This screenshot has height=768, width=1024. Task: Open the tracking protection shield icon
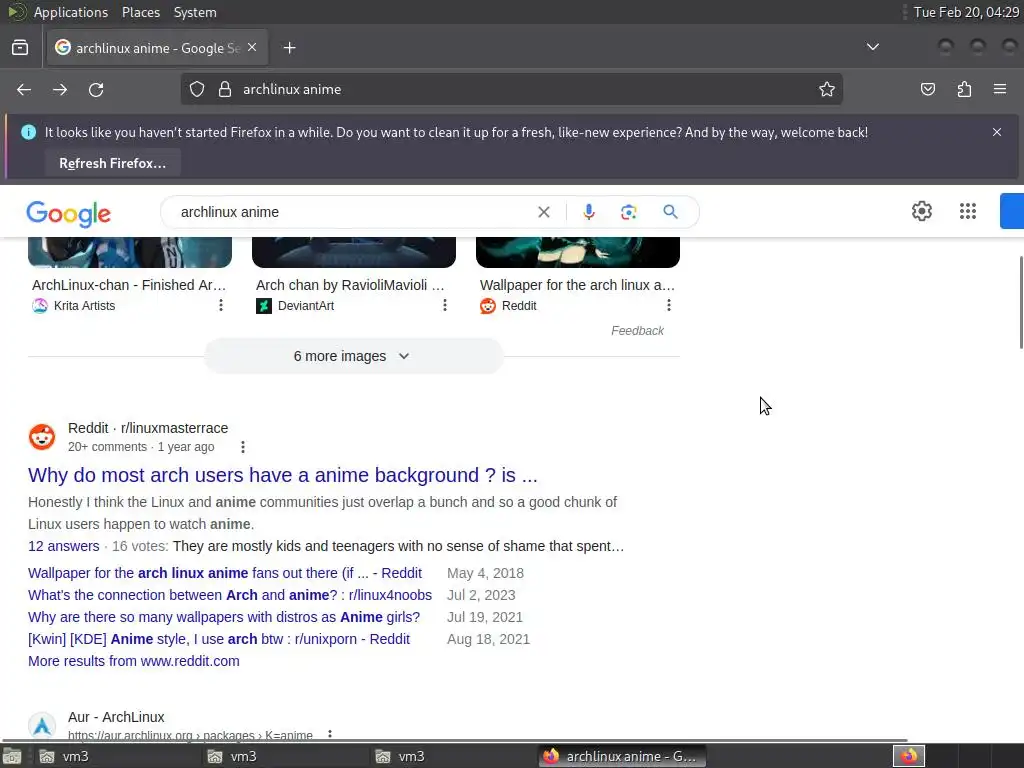click(x=197, y=89)
